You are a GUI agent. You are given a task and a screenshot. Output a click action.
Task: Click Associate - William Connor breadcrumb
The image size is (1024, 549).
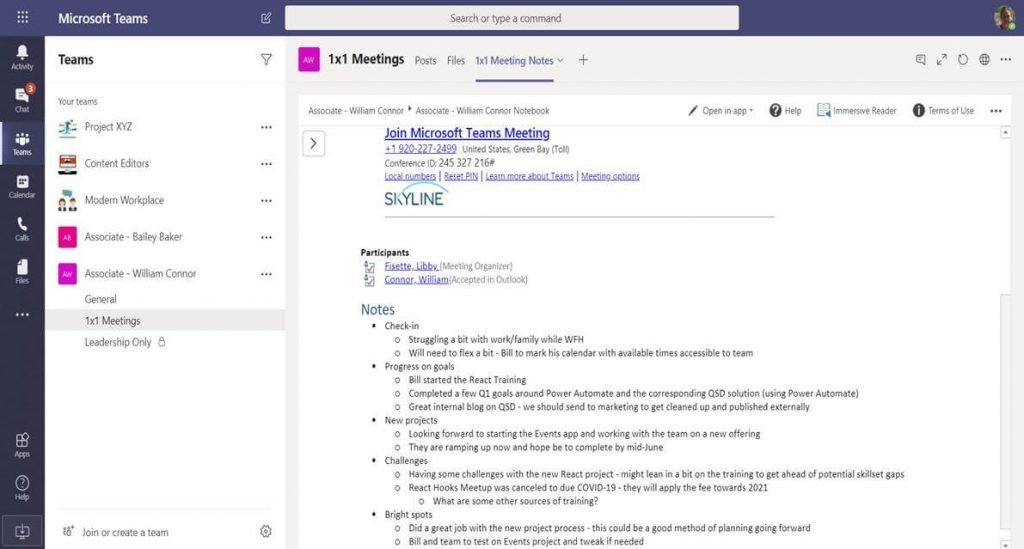(x=356, y=110)
